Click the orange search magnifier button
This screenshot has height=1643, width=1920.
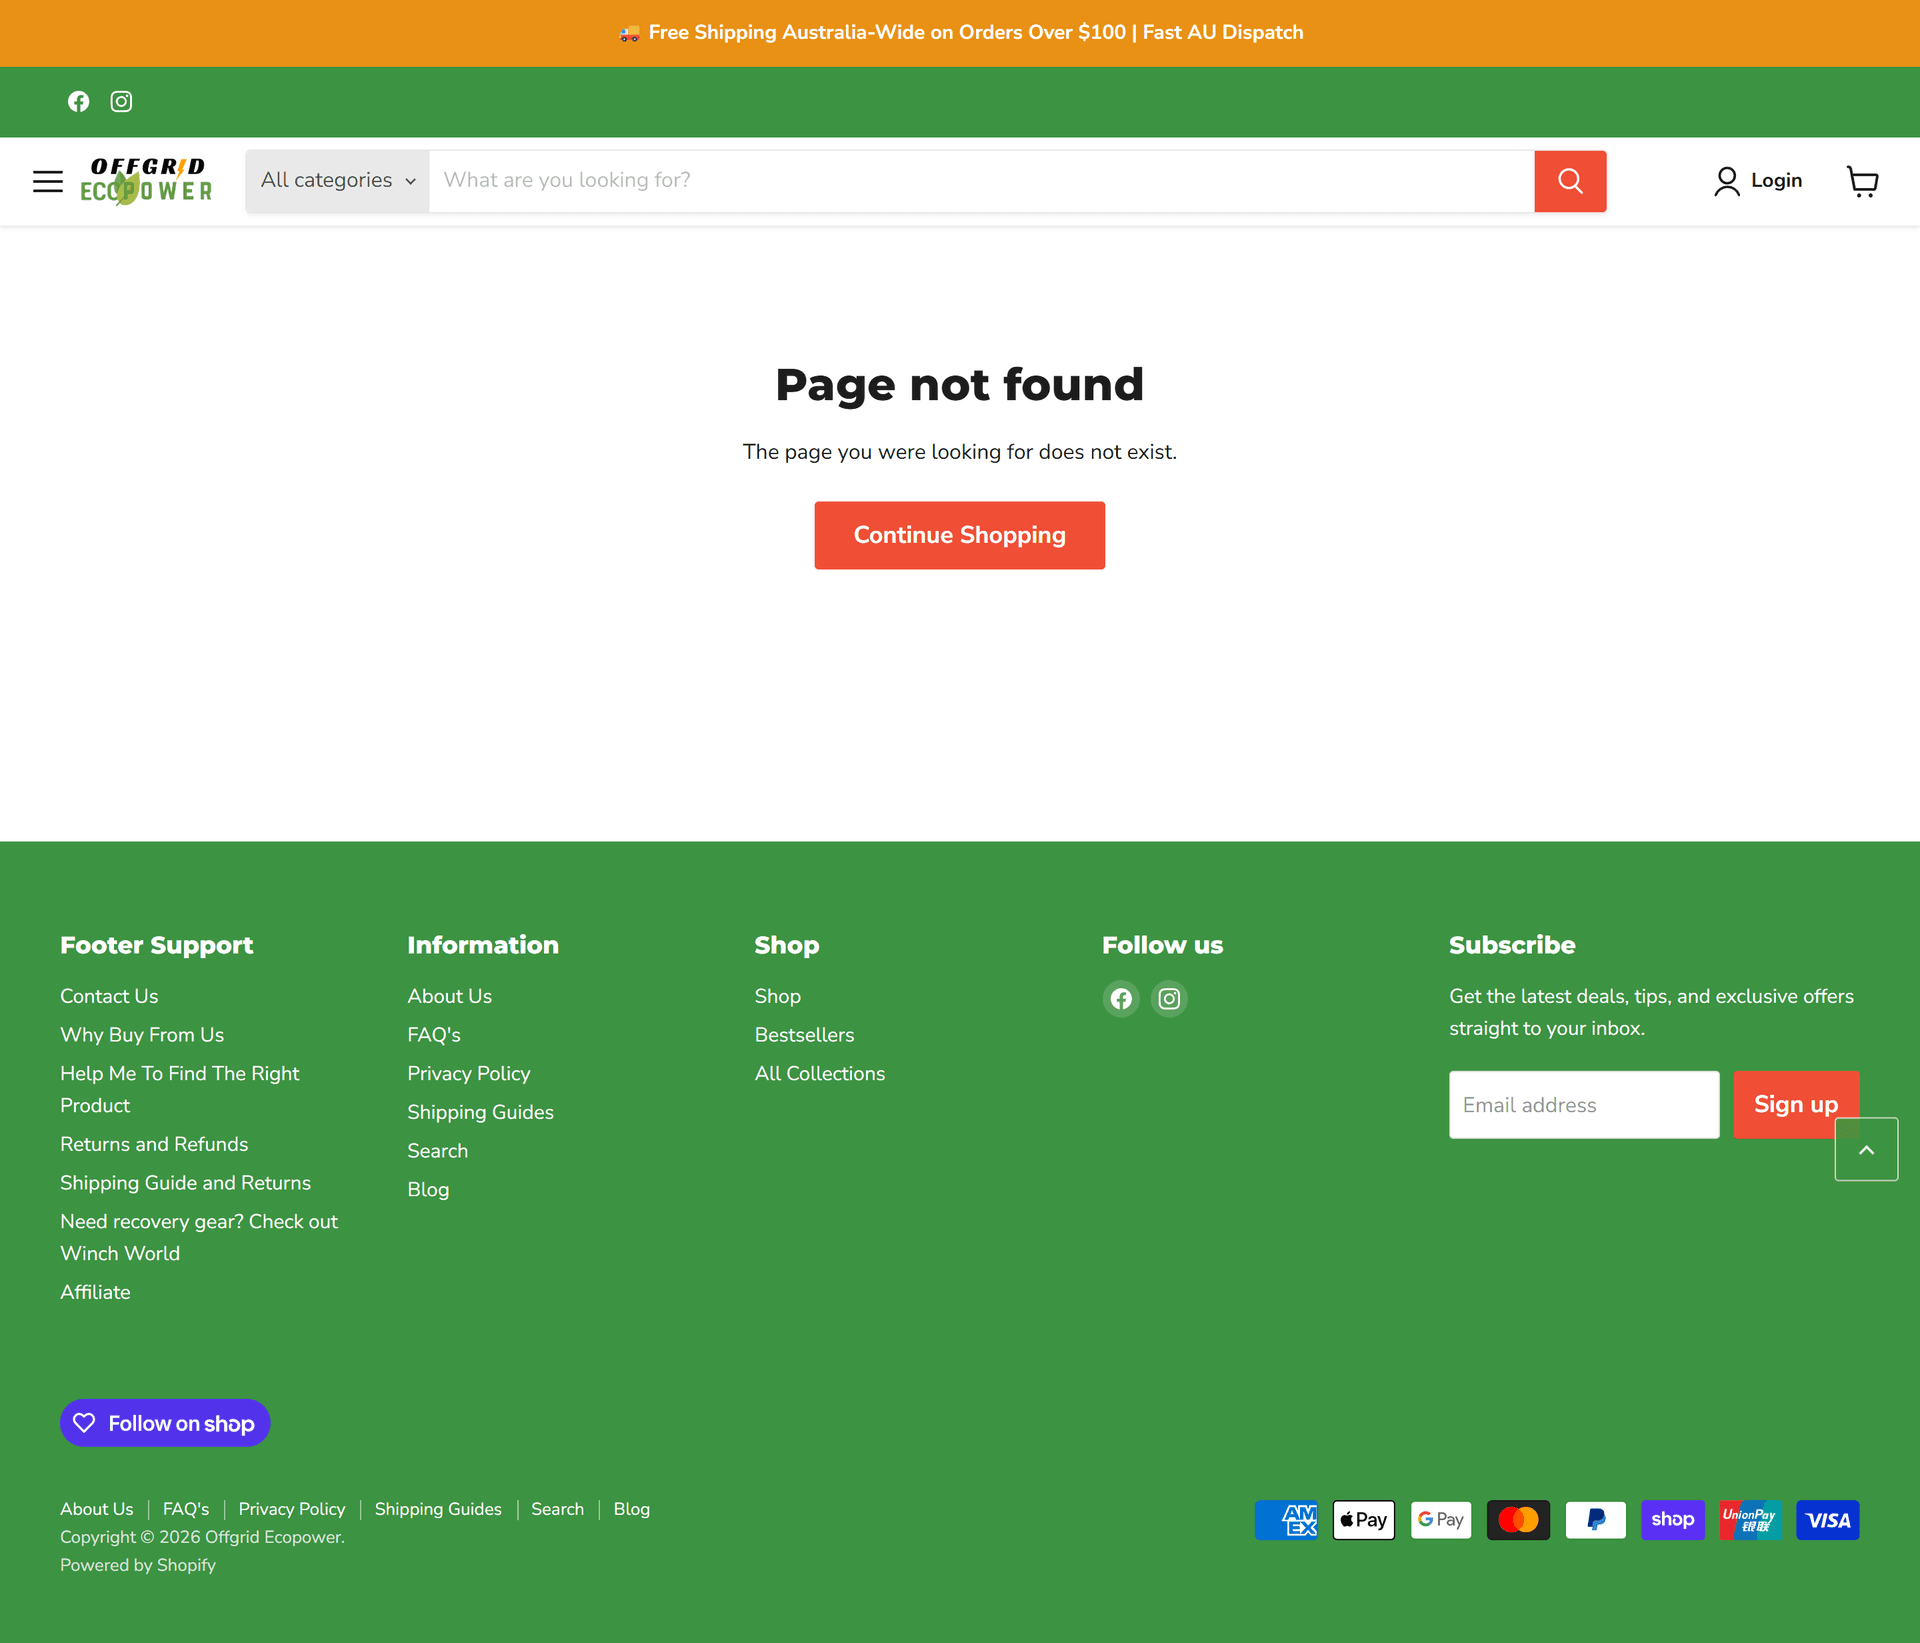[x=1570, y=181]
